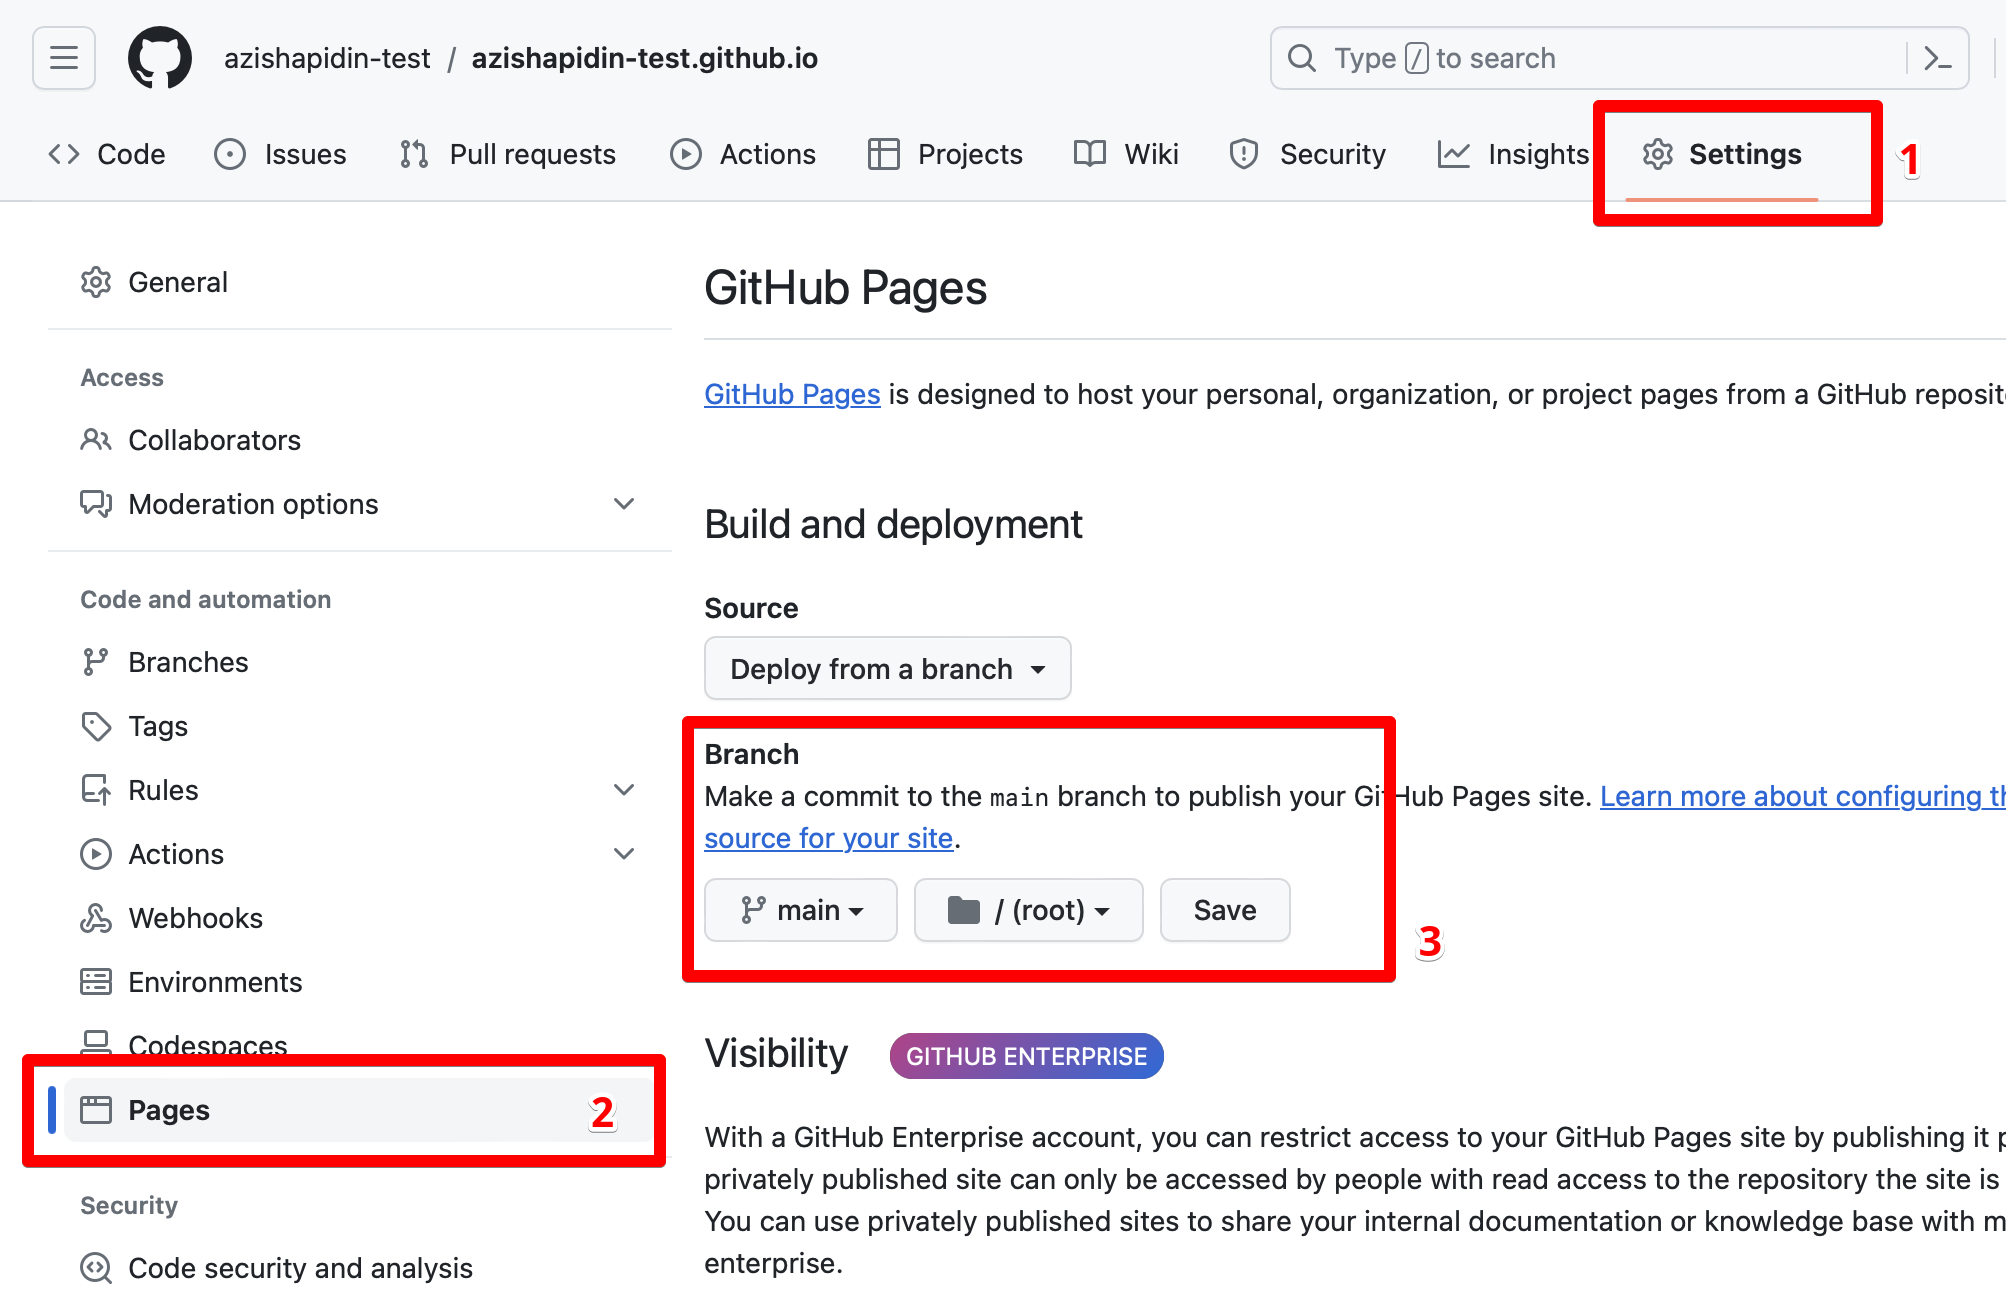
Task: Expand the Moderation options section
Action: click(624, 504)
